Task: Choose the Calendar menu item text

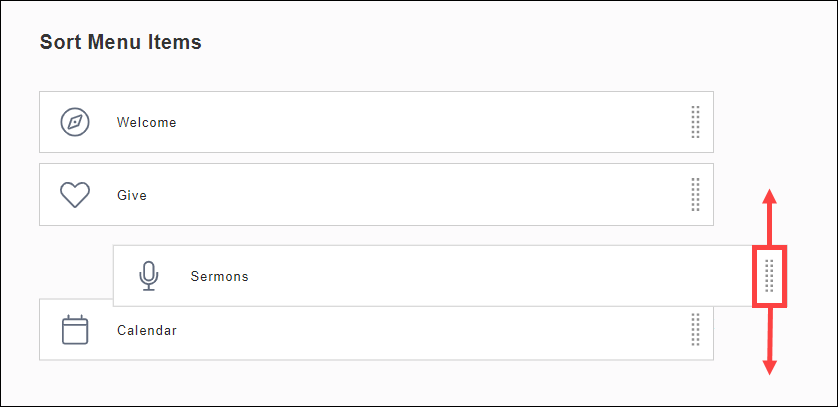Action: click(x=146, y=331)
